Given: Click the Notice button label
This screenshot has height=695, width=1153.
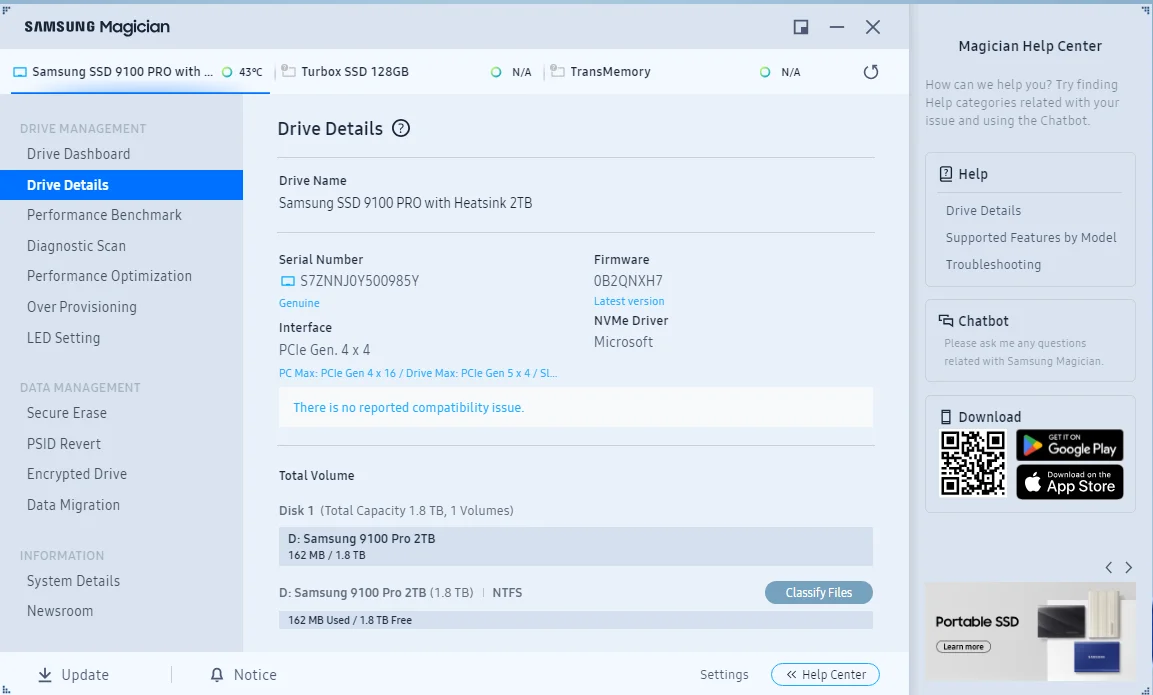Looking at the screenshot, I should pos(255,674).
